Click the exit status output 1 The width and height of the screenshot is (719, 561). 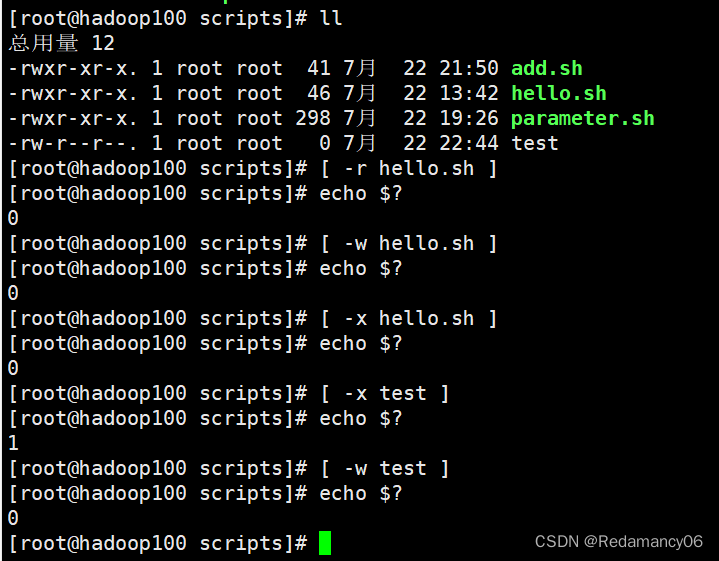point(13,443)
